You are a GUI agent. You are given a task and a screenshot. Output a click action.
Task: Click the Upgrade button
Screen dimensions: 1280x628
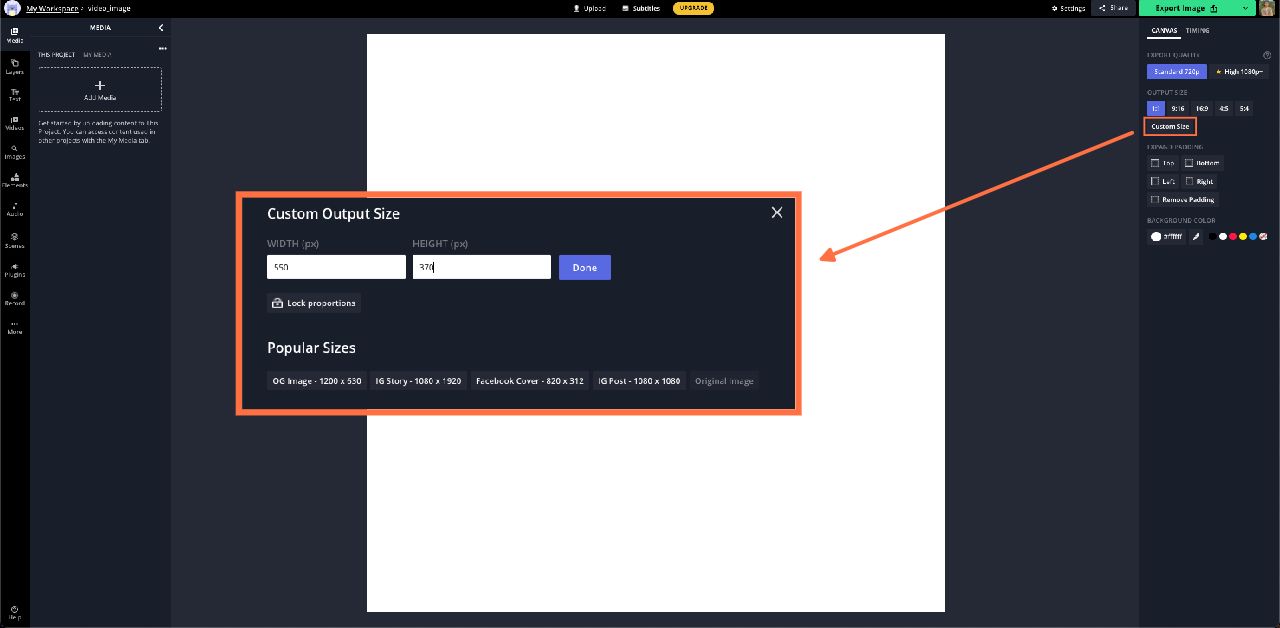tap(694, 8)
